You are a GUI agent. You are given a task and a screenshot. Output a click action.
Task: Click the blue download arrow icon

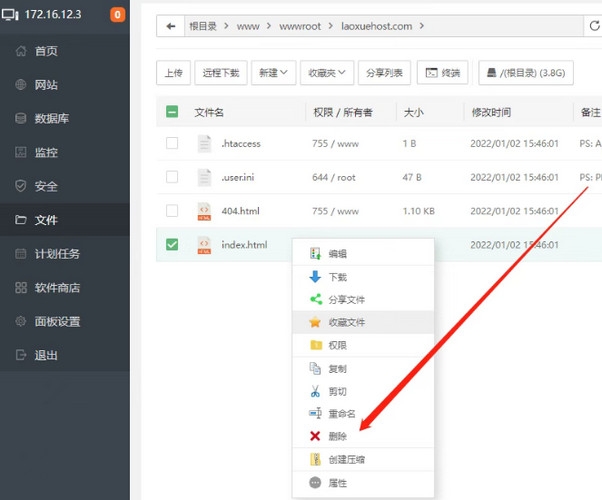click(x=315, y=277)
